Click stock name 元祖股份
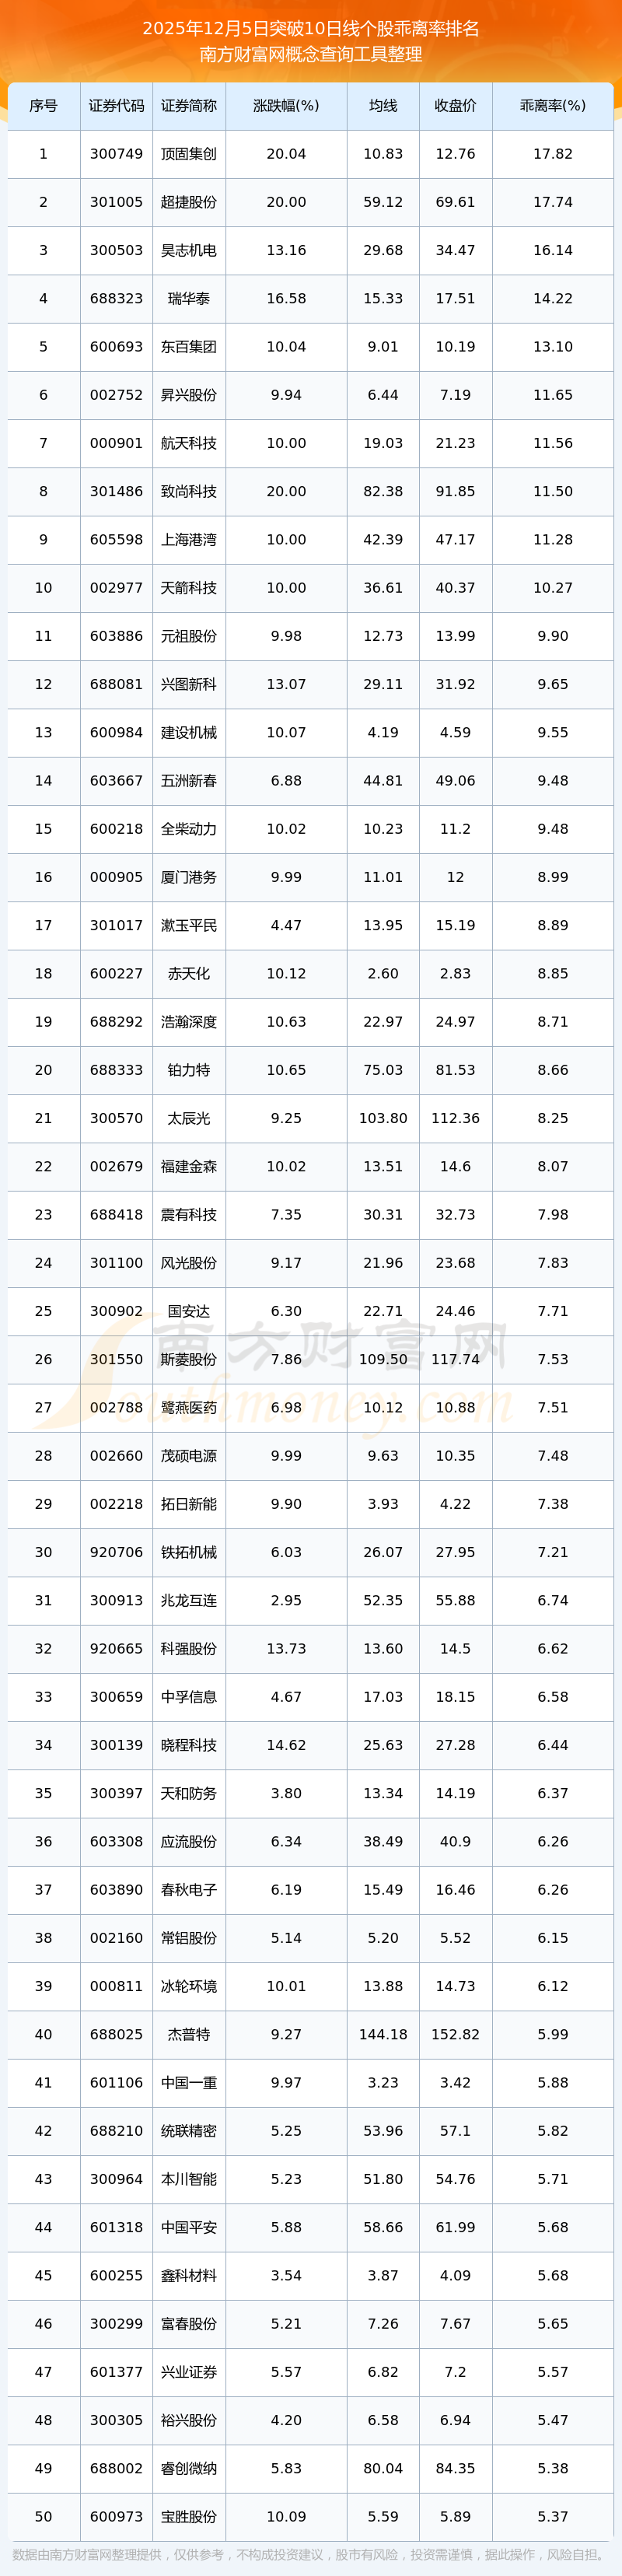The height and width of the screenshot is (2576, 622). [189, 636]
